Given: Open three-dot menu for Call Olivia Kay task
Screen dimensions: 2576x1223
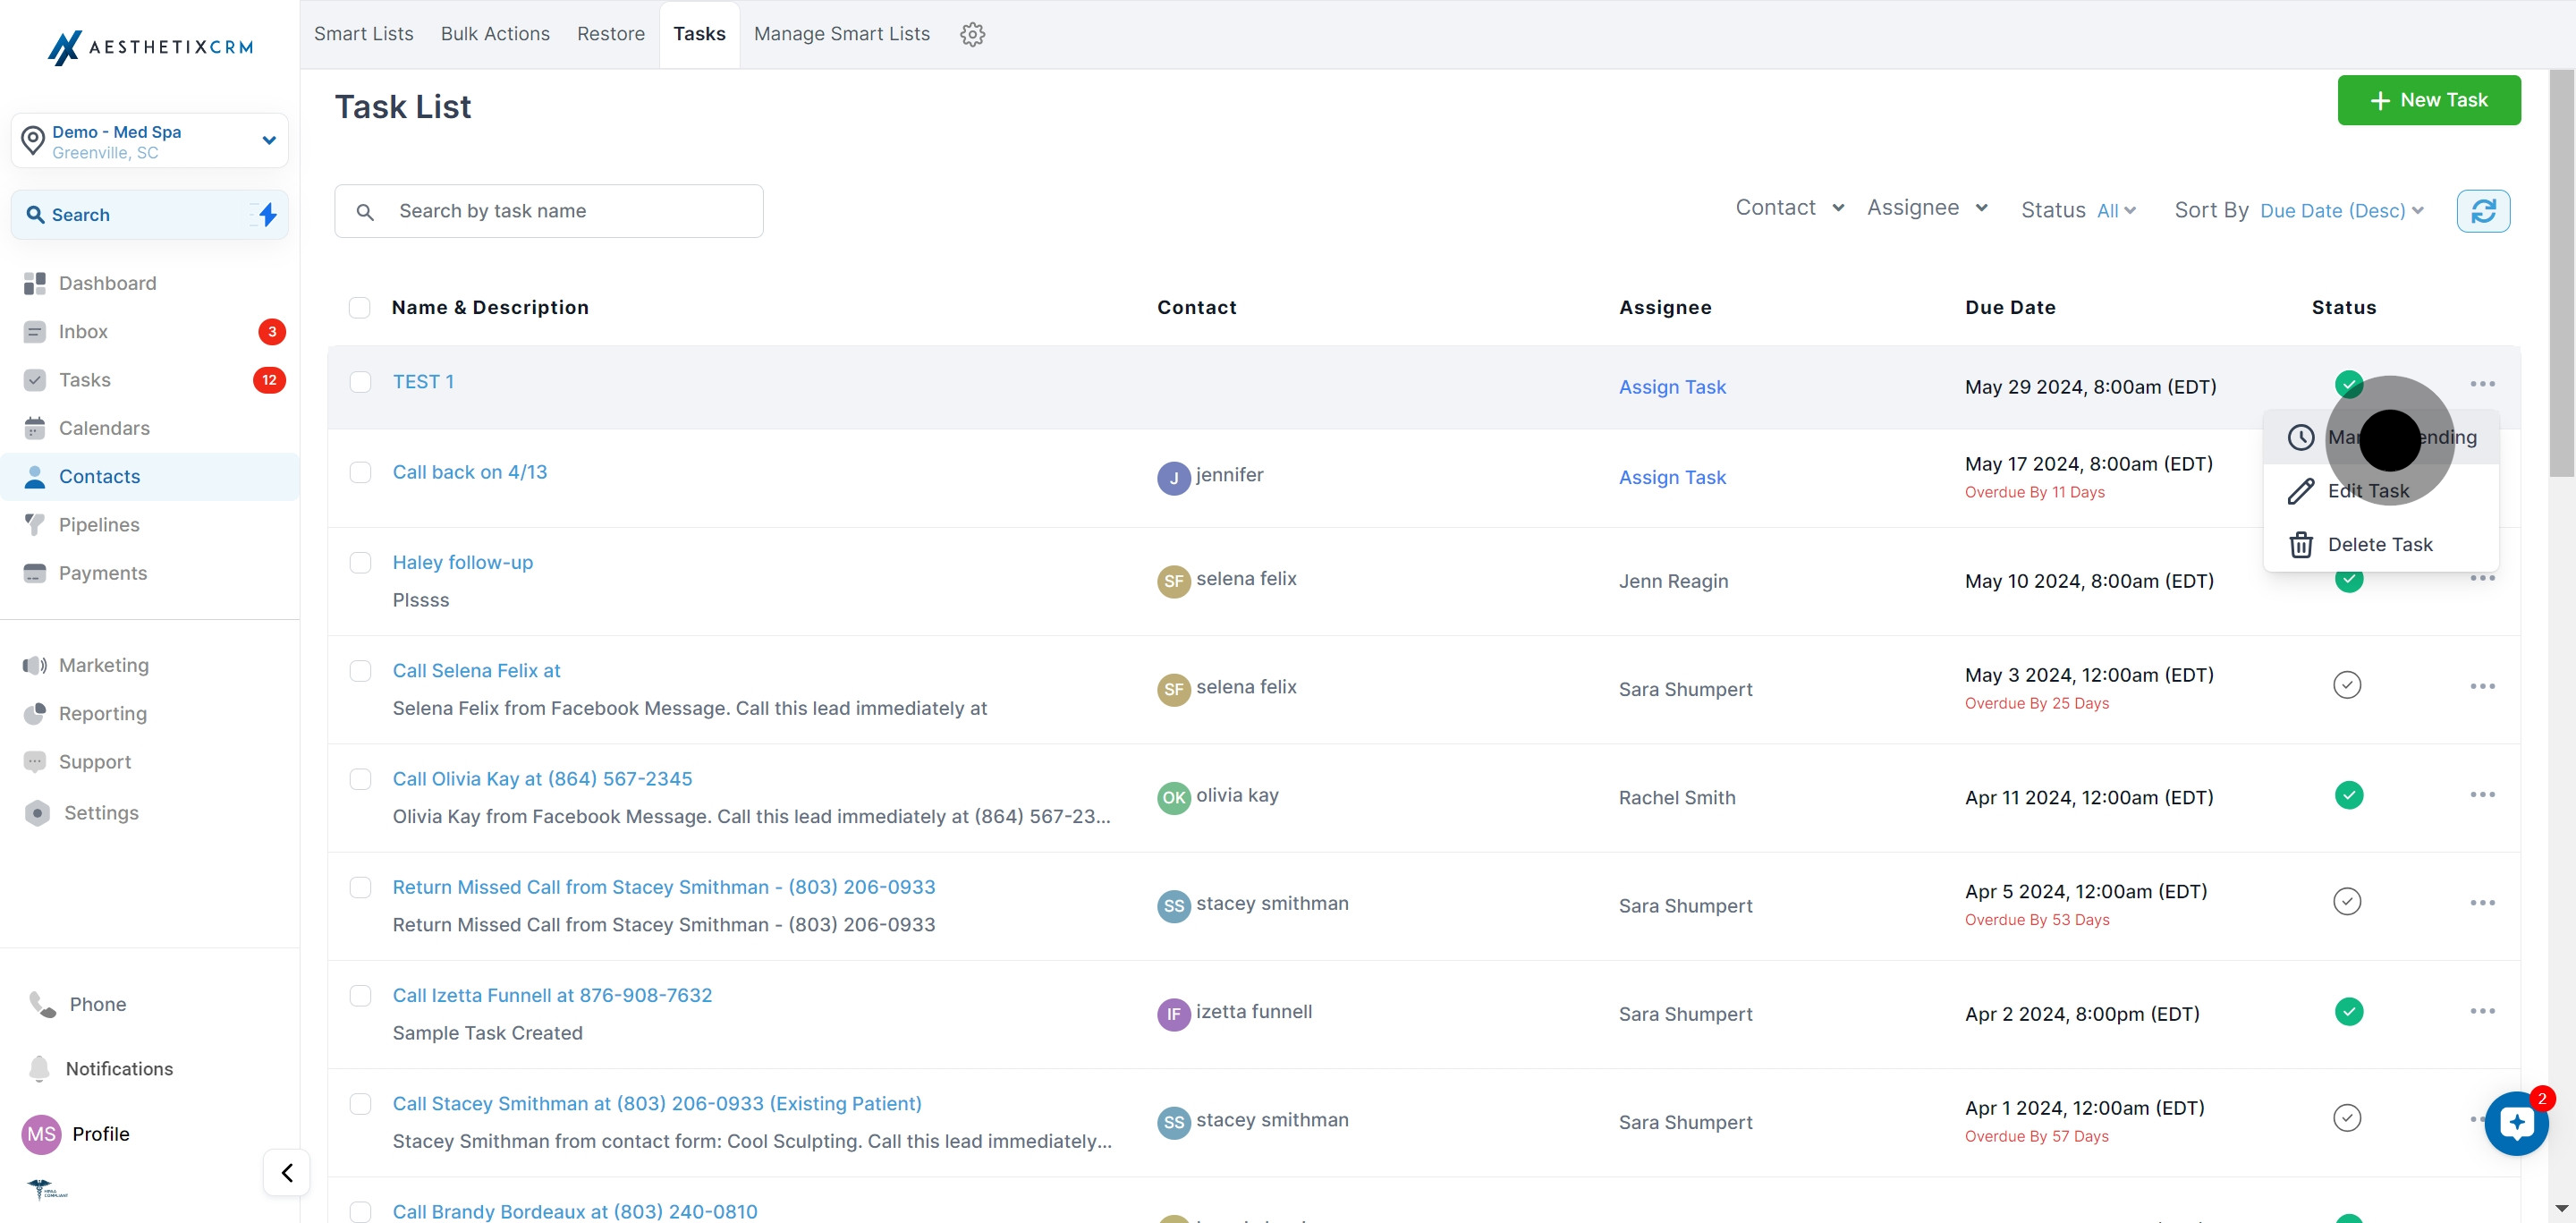Looking at the screenshot, I should point(2482,795).
